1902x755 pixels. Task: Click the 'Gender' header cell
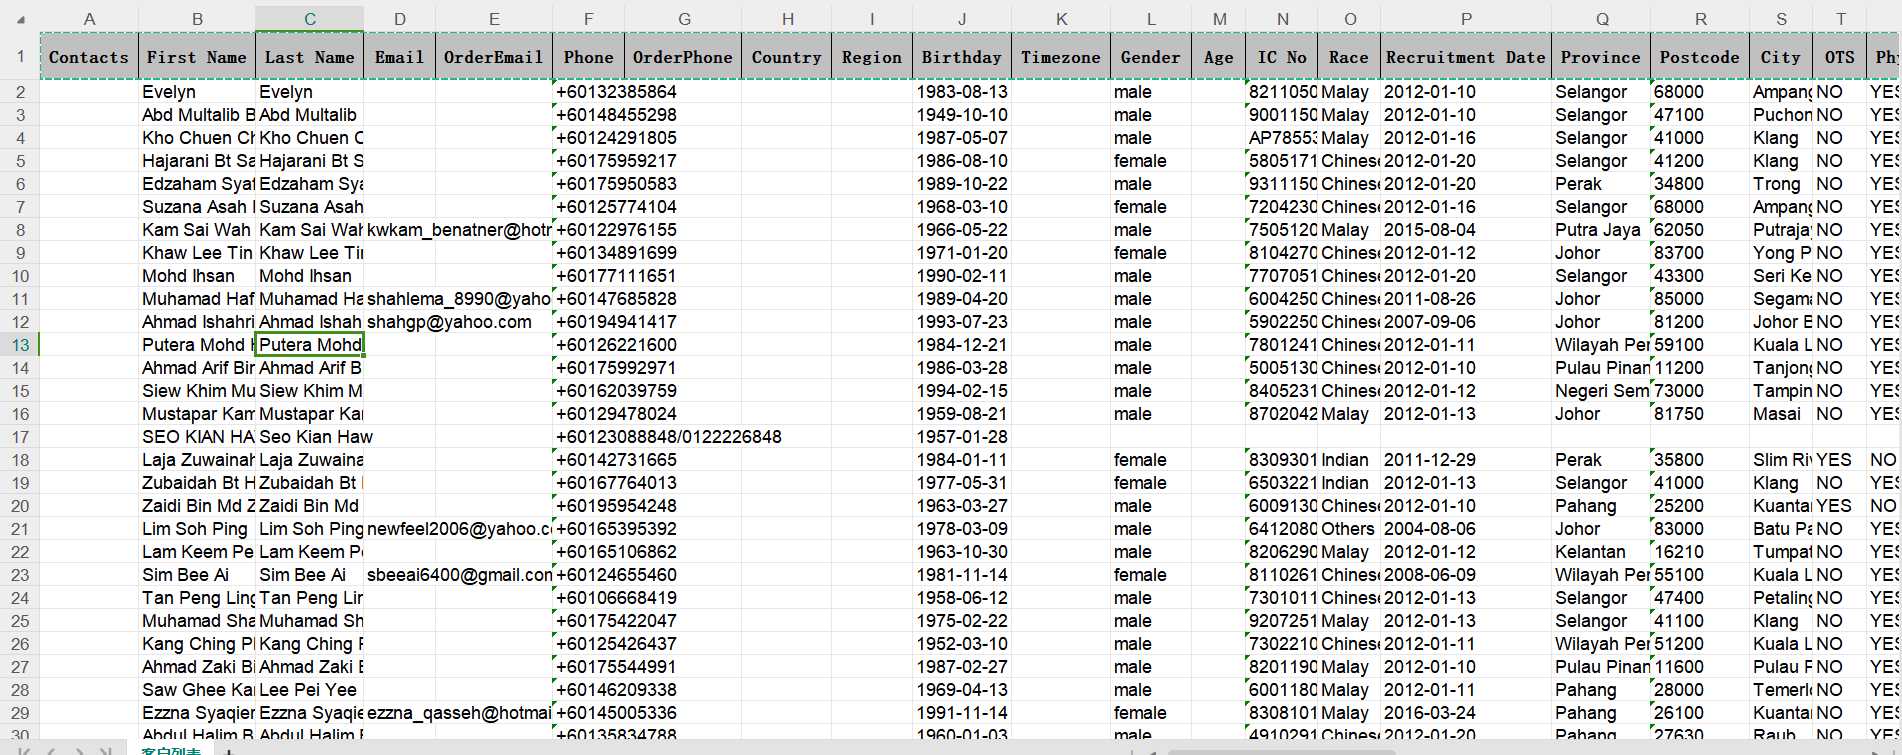tap(1151, 57)
